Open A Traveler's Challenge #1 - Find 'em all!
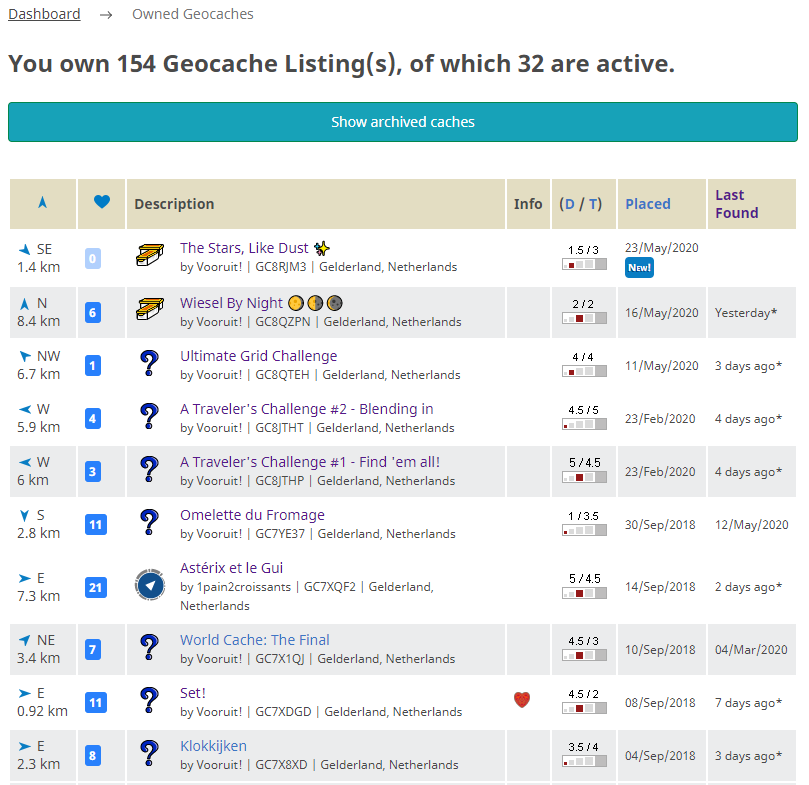 [309, 462]
